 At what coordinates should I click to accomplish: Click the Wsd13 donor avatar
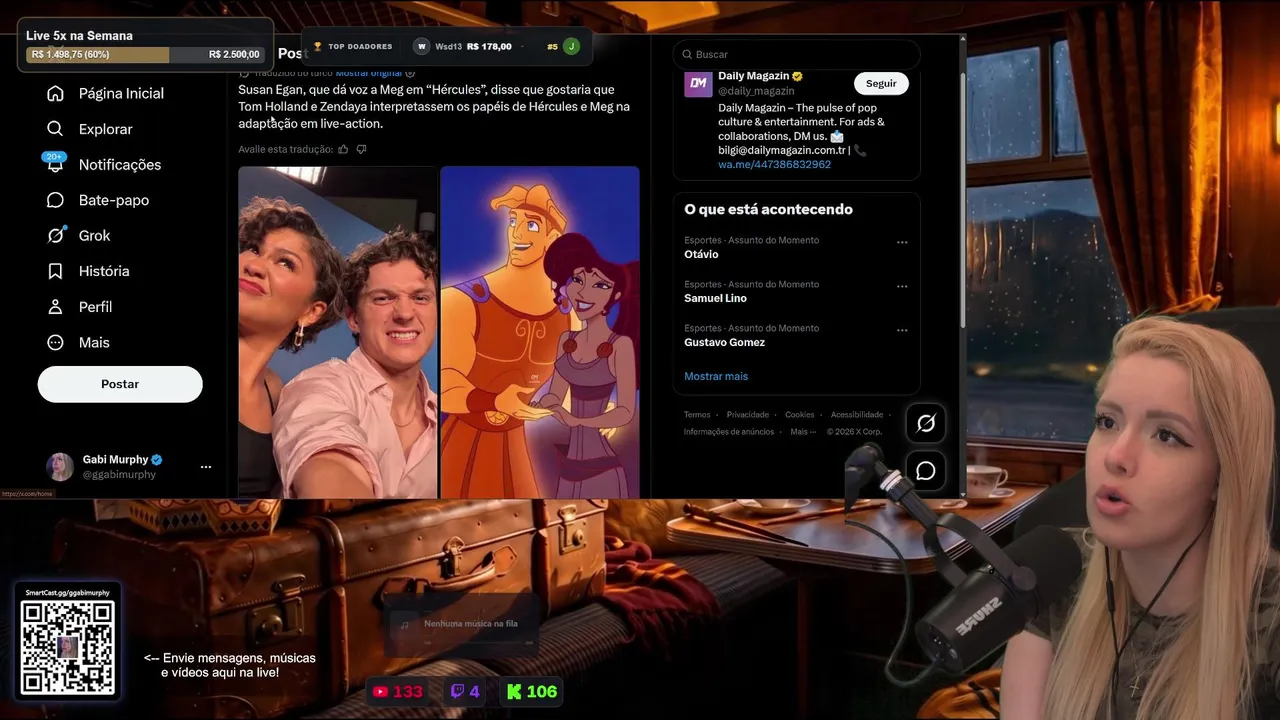422,46
